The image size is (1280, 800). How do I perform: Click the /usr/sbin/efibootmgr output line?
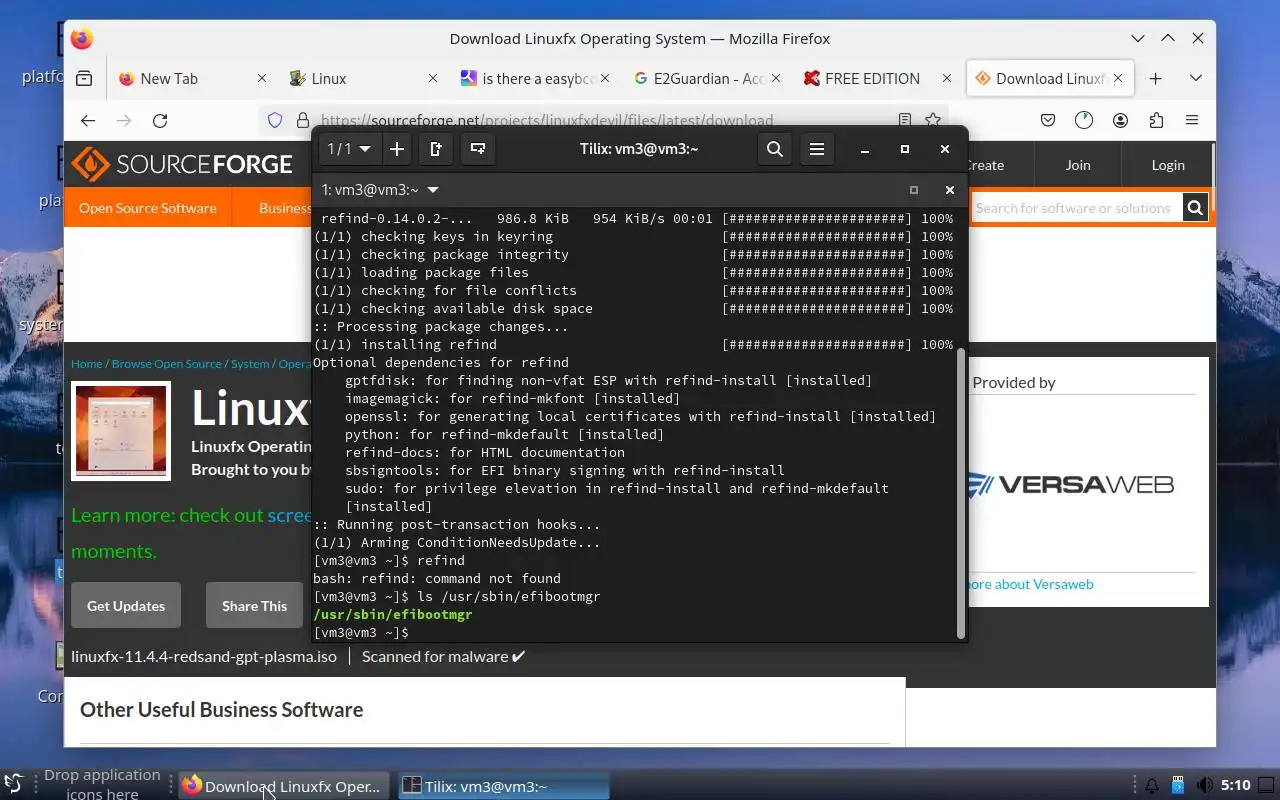tap(393, 614)
